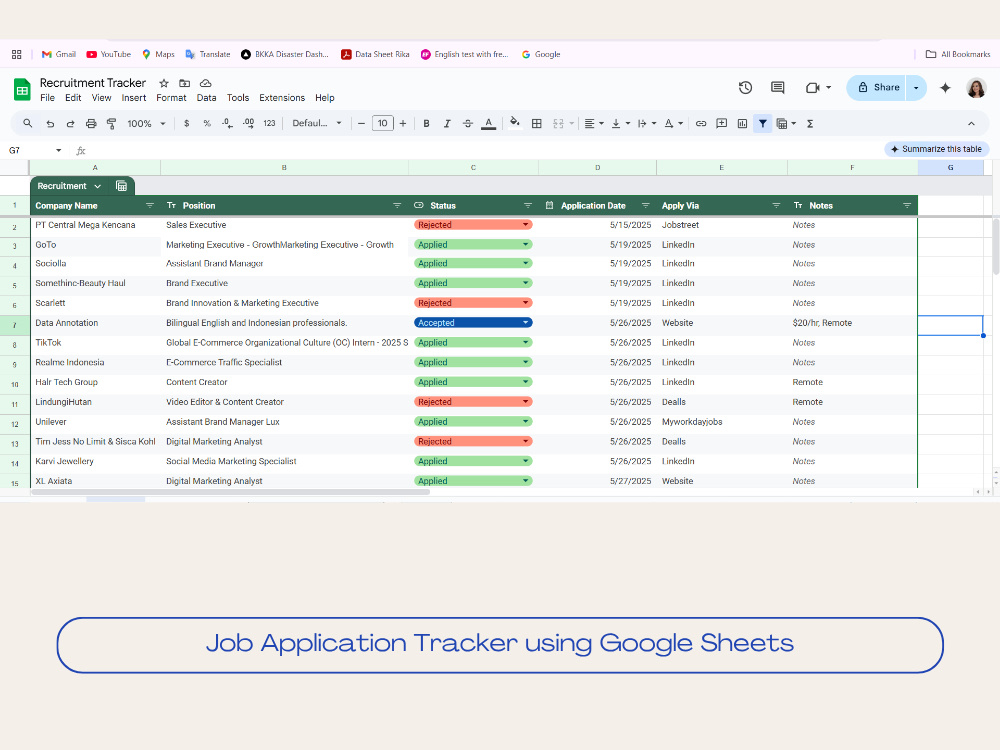Click the name box showing G7
This screenshot has height=750, width=1000.
pyautogui.click(x=34, y=150)
